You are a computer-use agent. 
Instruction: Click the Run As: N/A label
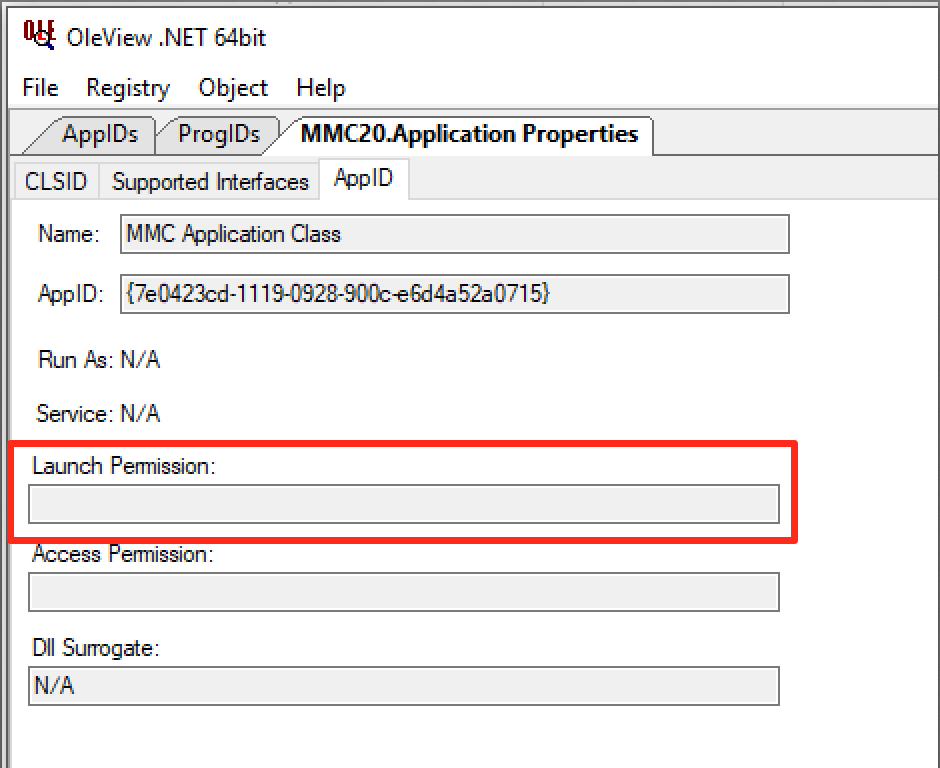(x=98, y=360)
